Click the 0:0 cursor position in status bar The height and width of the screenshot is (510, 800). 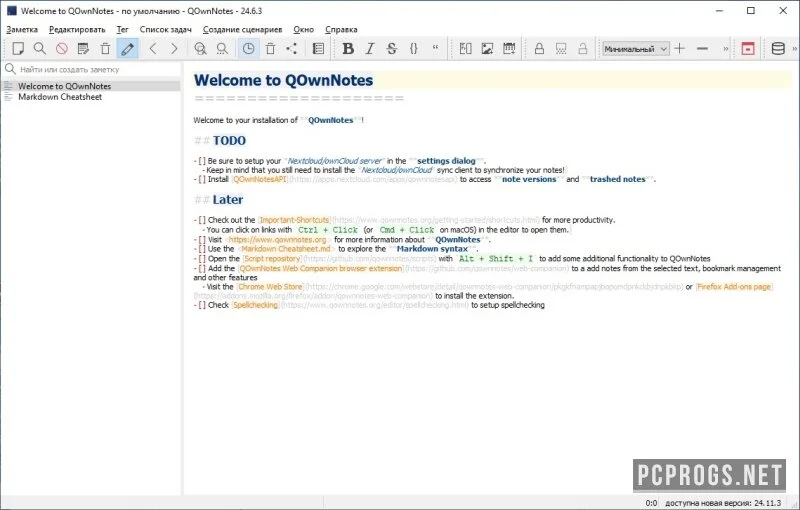pyautogui.click(x=651, y=503)
